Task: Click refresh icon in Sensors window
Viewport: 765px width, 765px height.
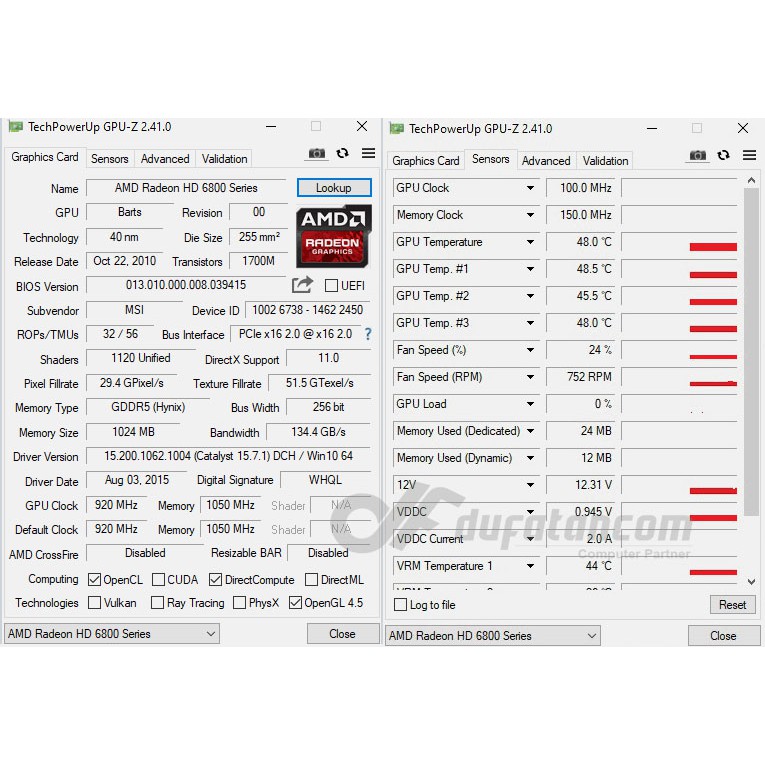Action: tap(724, 156)
